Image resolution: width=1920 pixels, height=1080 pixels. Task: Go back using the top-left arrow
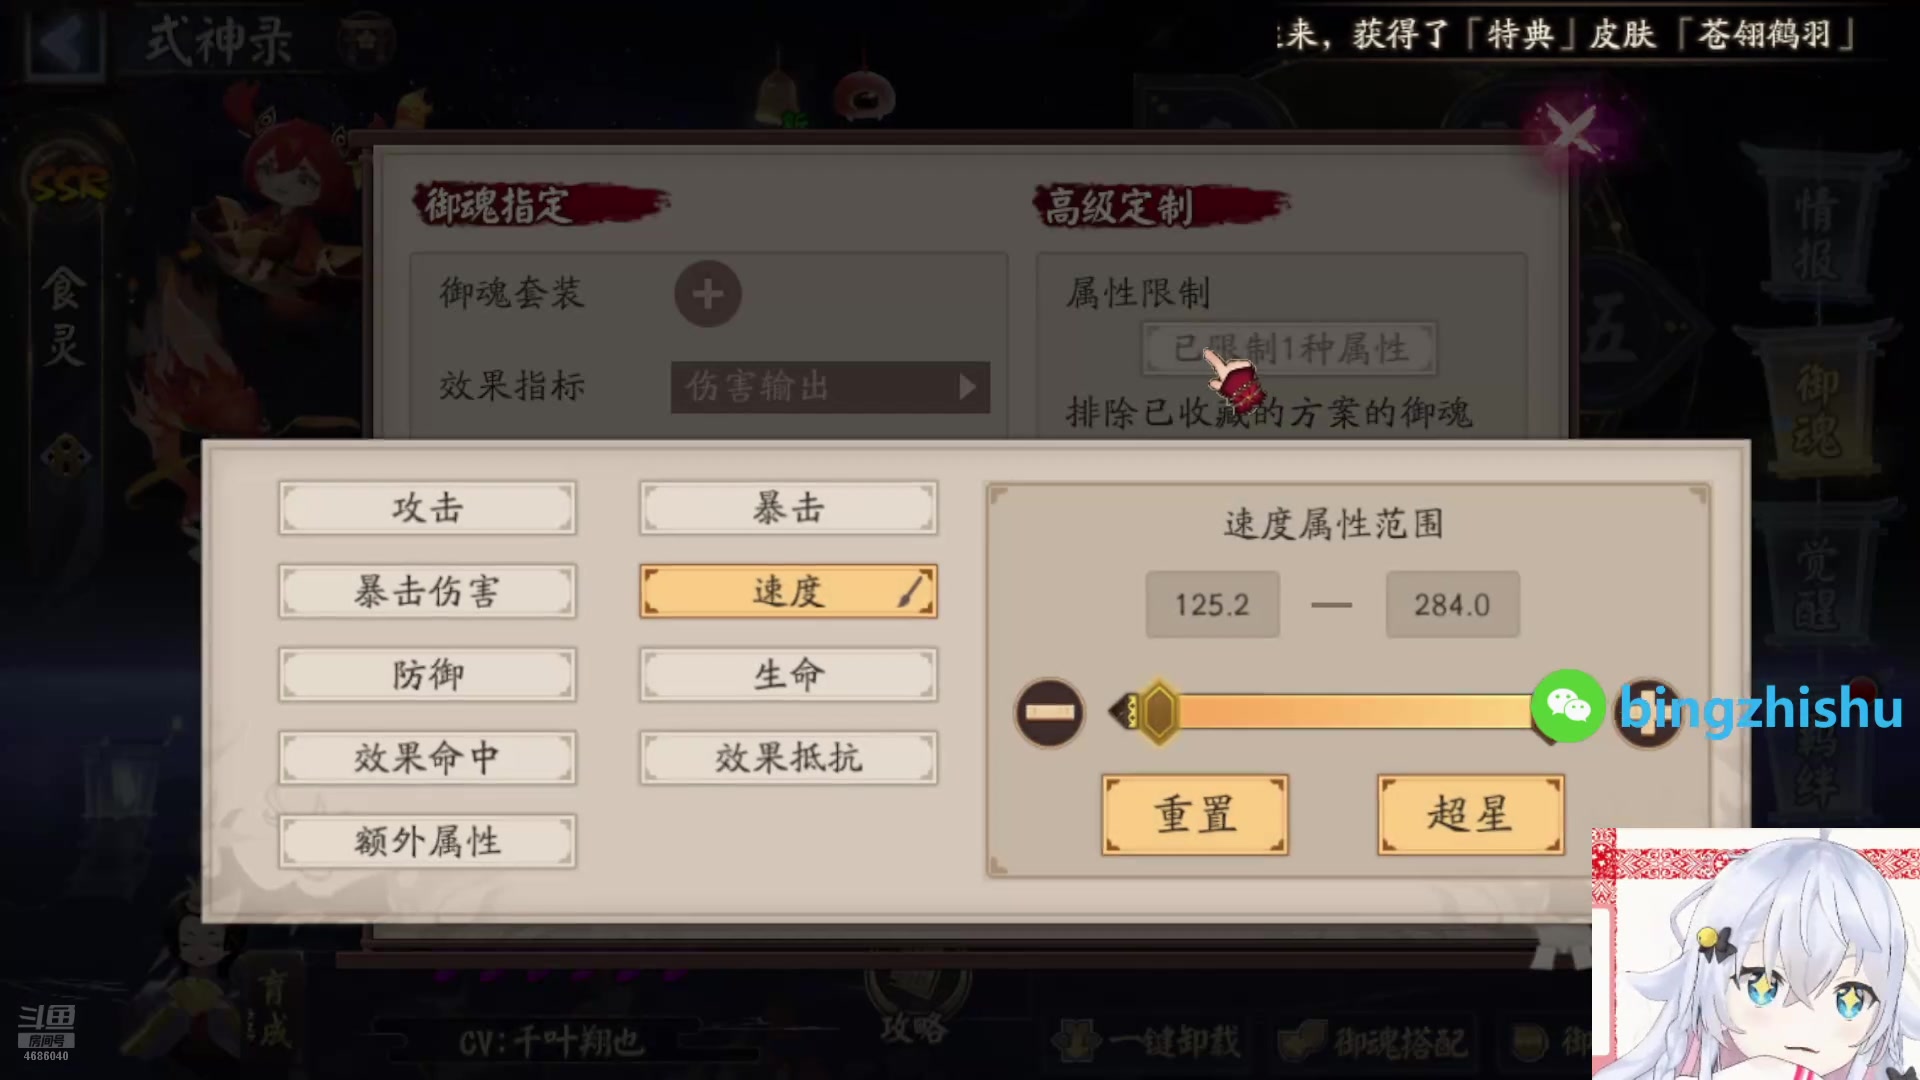pyautogui.click(x=65, y=42)
